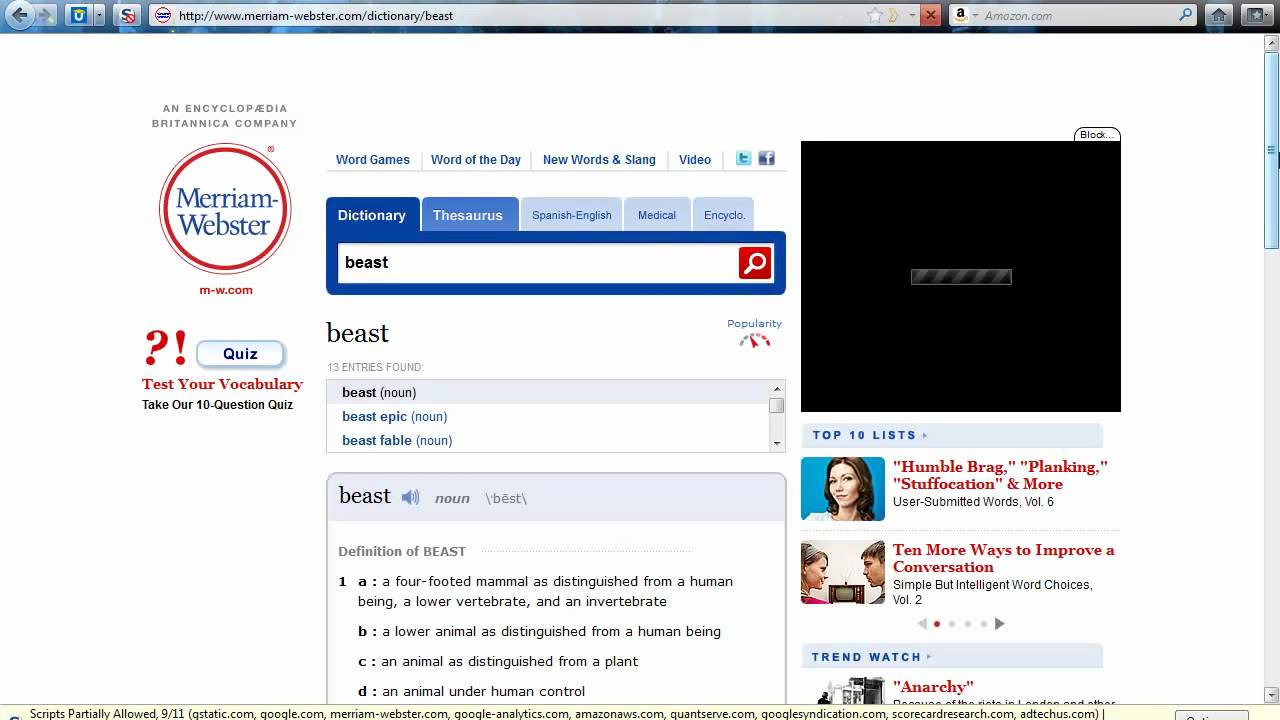The height and width of the screenshot is (720, 1280).
Task: Open Ten More Ways to Improve a Conversation
Action: tap(1003, 558)
